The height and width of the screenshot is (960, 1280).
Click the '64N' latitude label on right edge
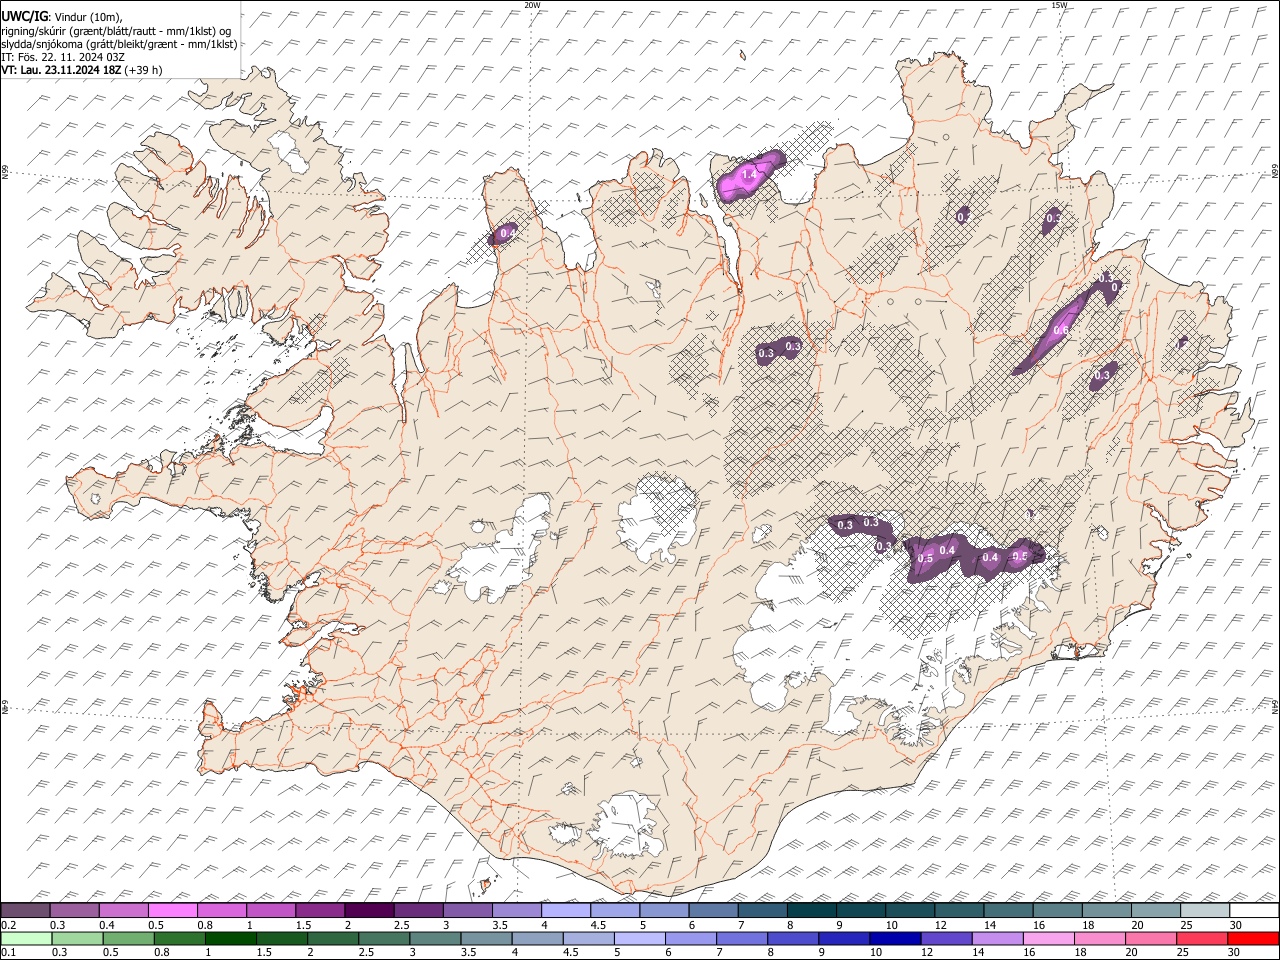[x=1275, y=707]
